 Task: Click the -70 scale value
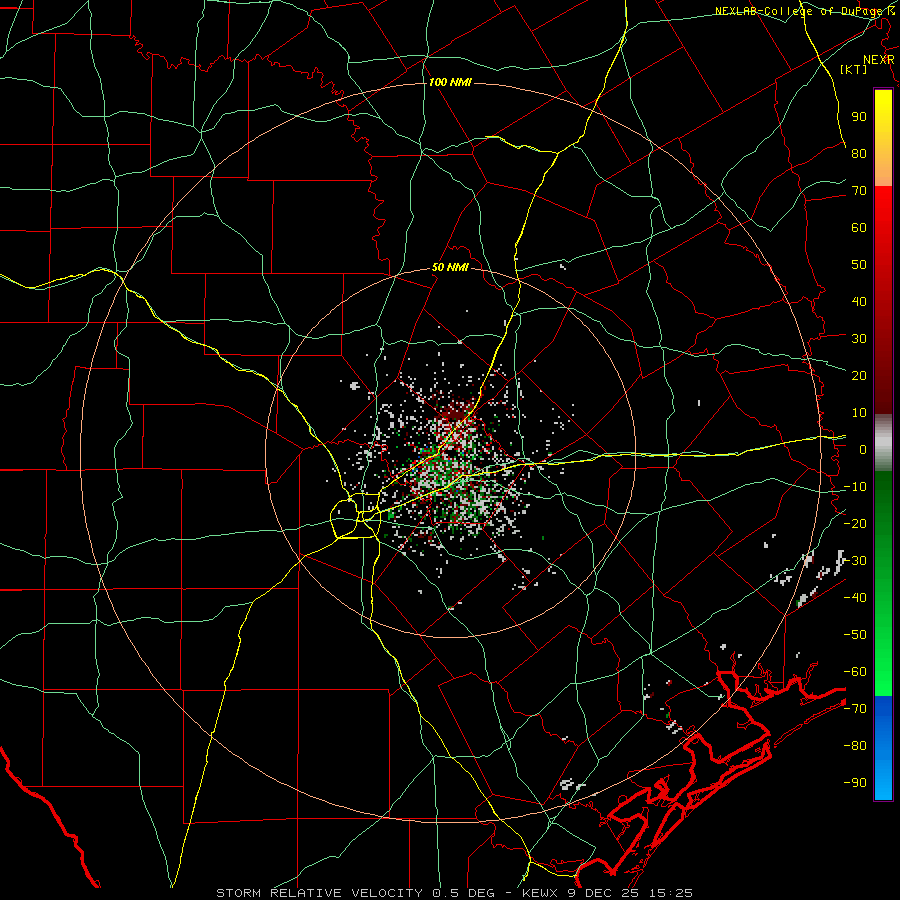coord(855,708)
